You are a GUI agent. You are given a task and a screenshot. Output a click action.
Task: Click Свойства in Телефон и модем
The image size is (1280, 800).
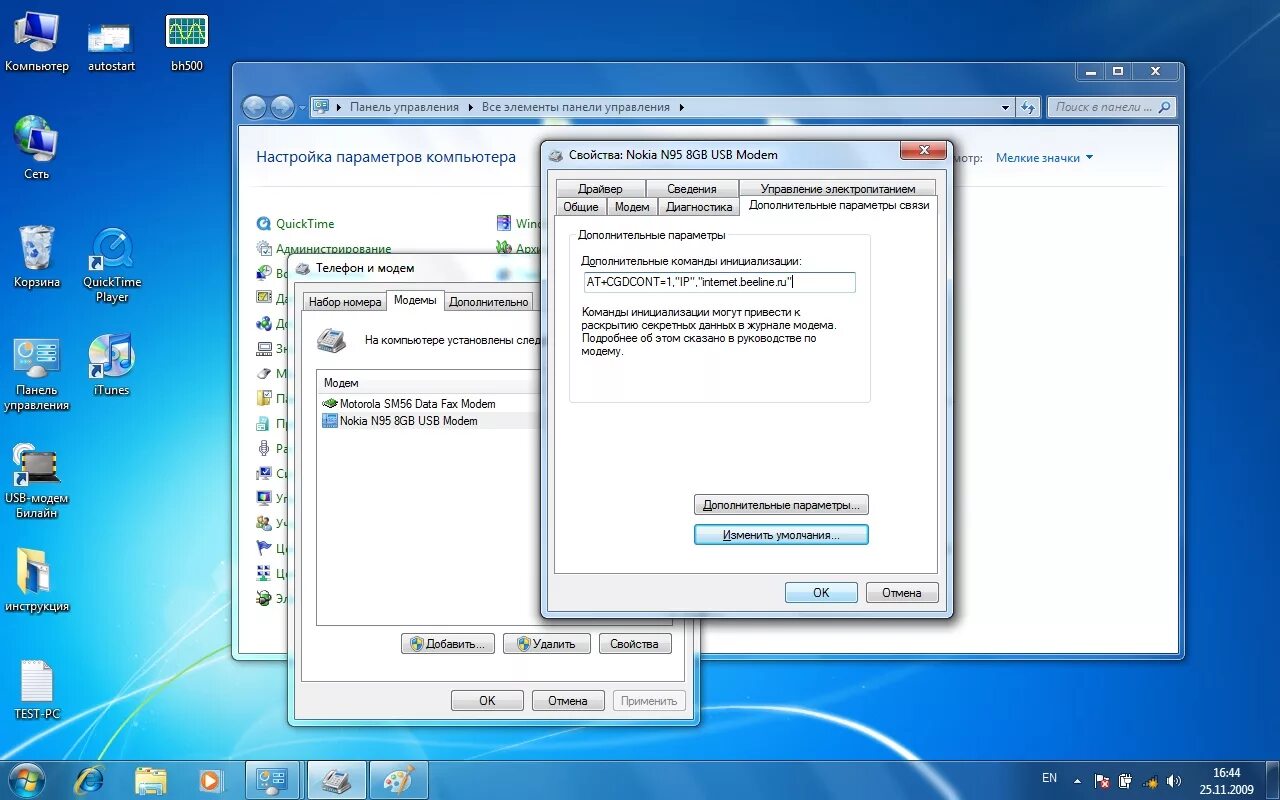tap(634, 643)
